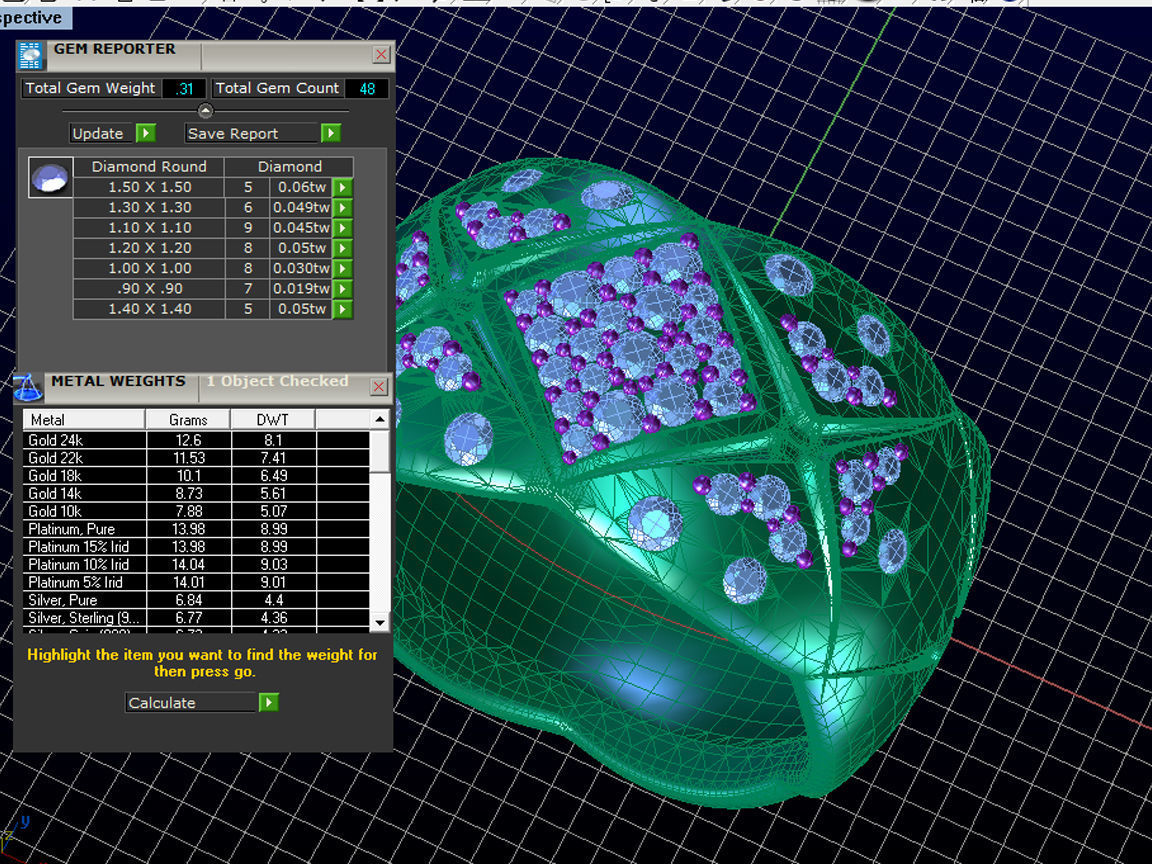Select the Gold 22k row

click(x=196, y=458)
